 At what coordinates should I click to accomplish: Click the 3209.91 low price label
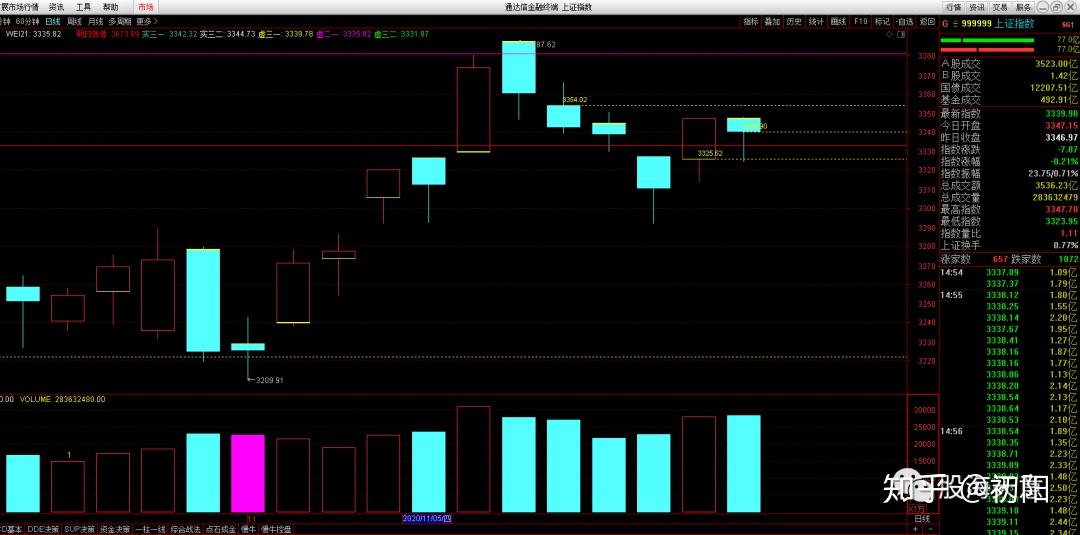tap(269, 379)
